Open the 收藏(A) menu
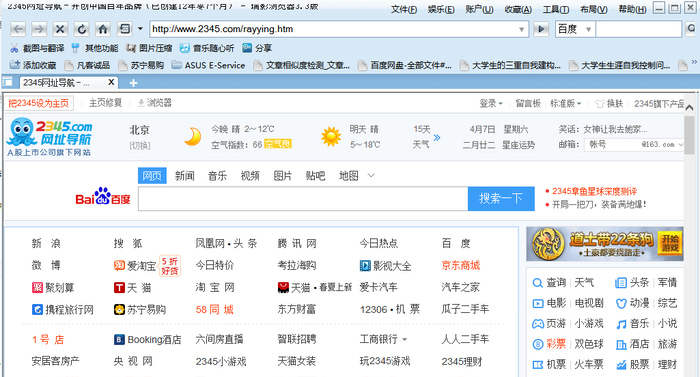The width and height of the screenshot is (700, 377). (518, 9)
